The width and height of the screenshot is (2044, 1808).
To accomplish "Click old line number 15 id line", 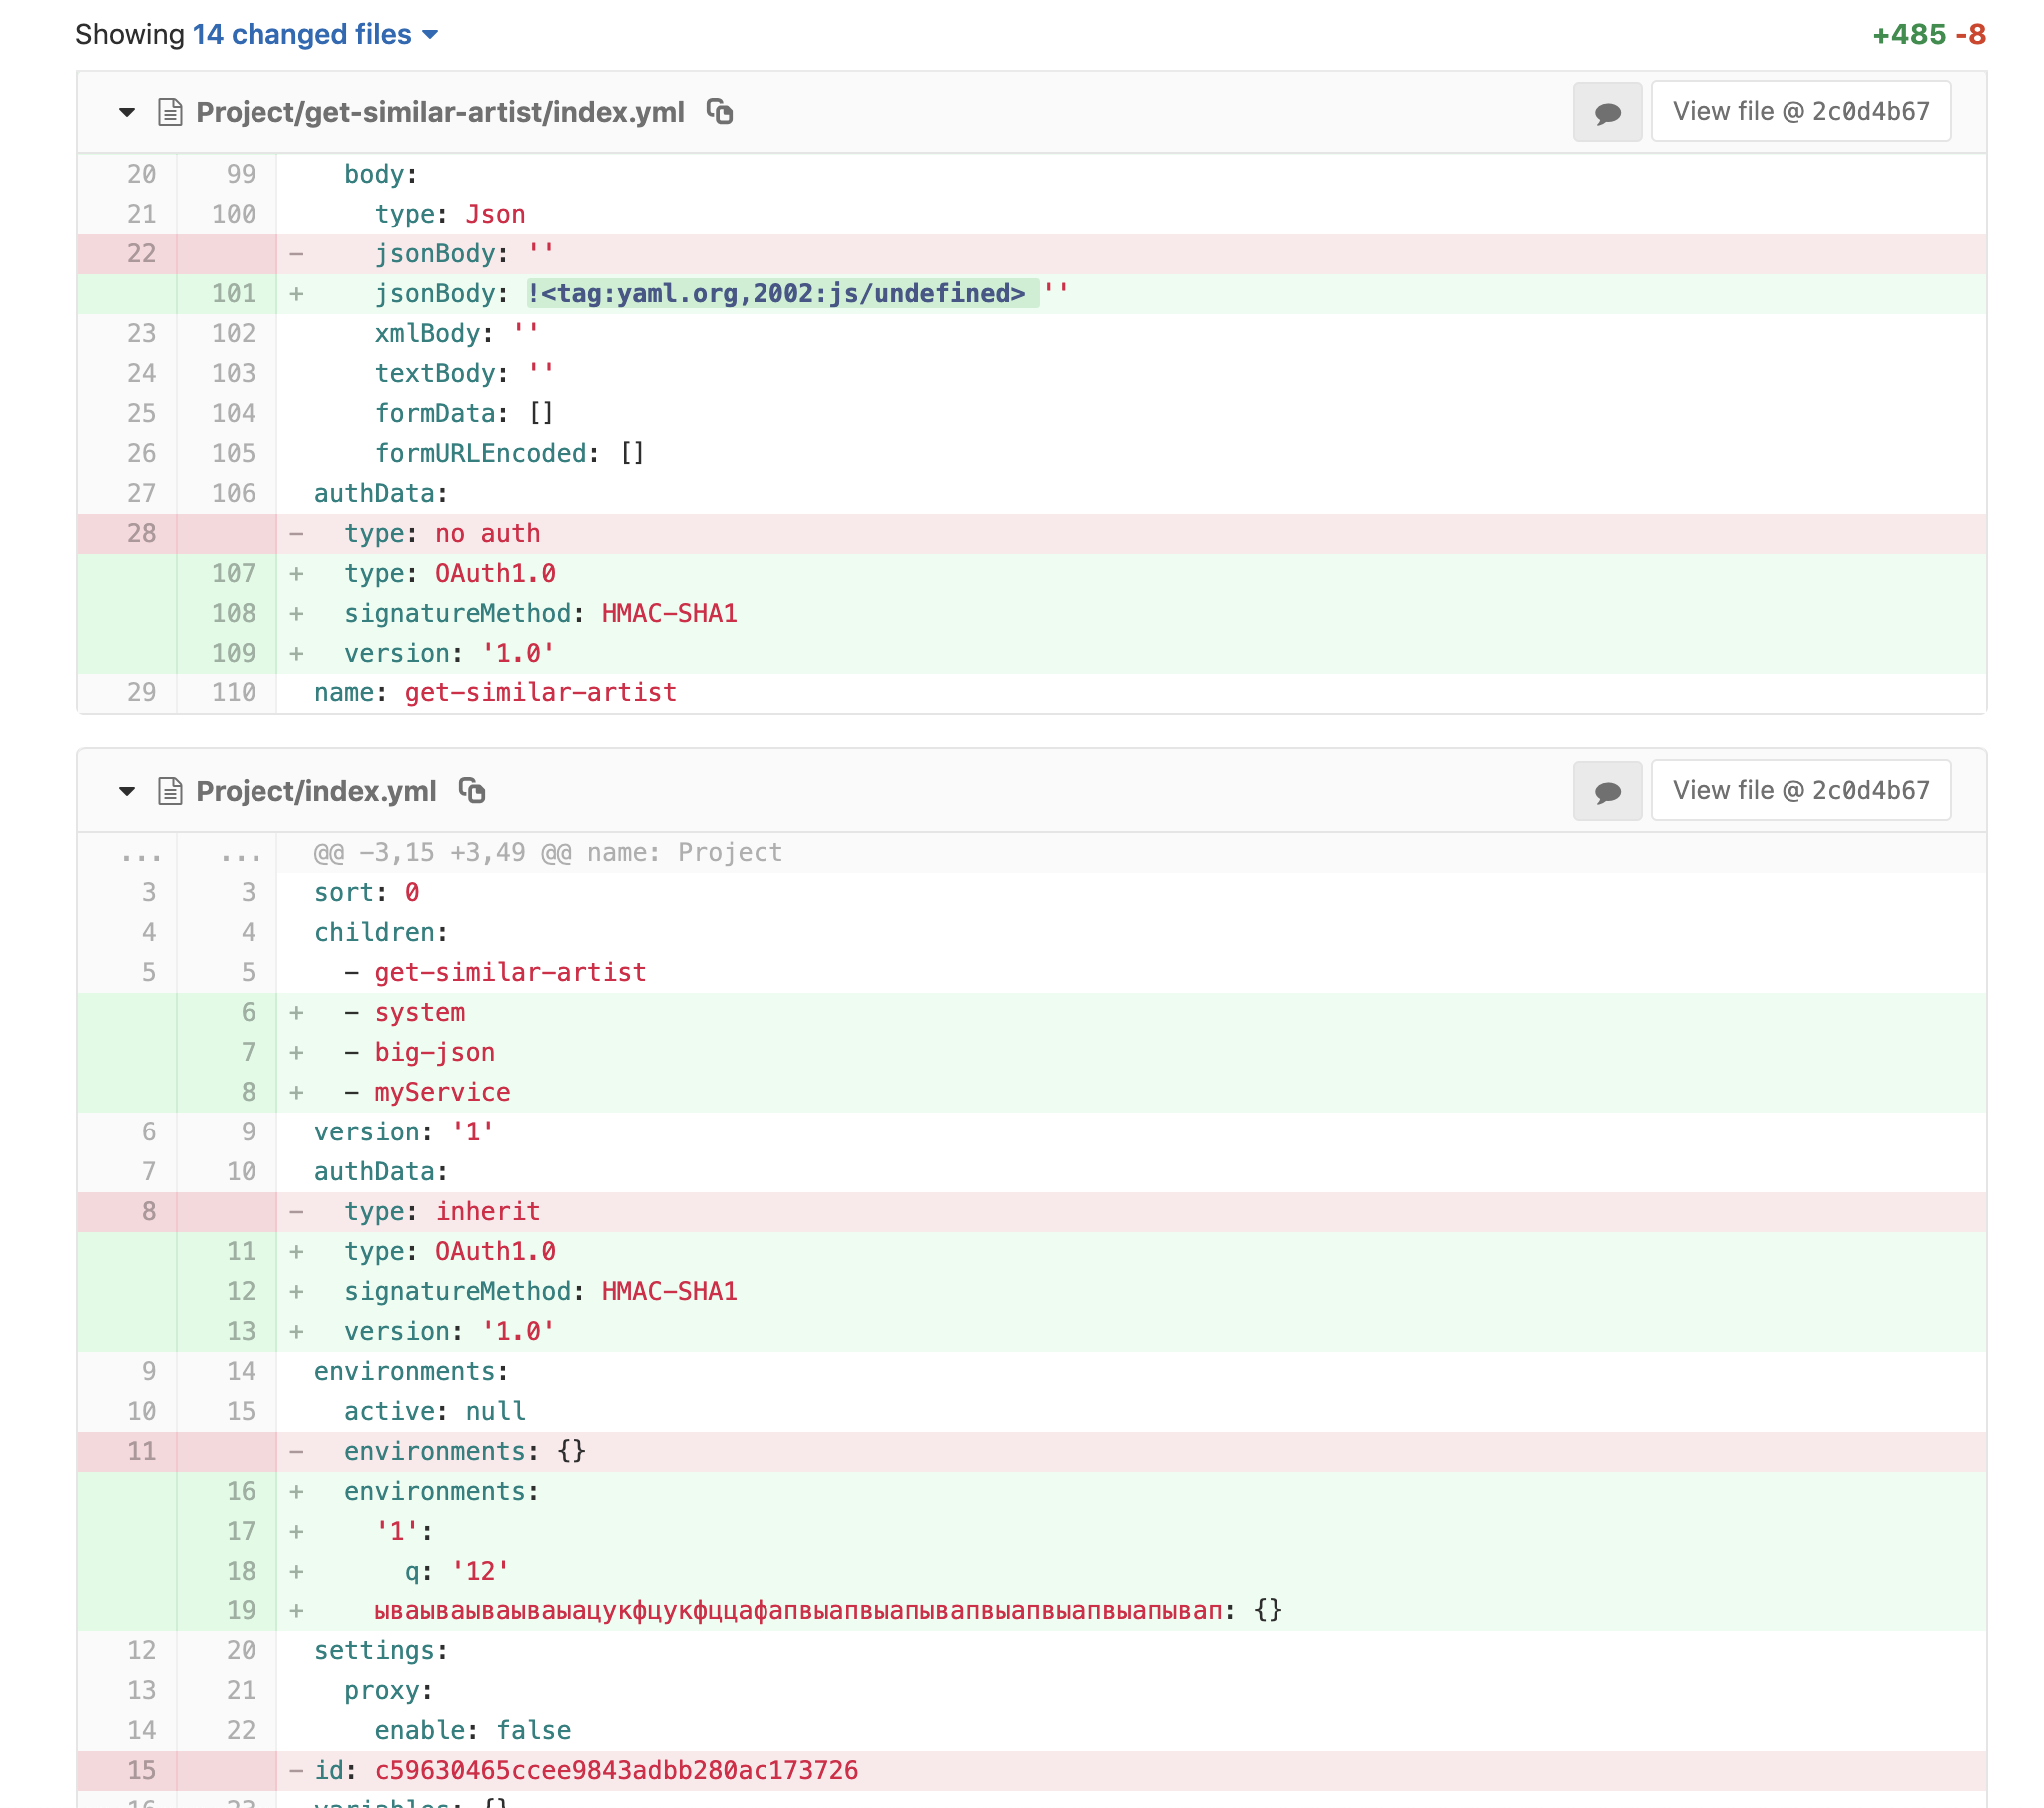I will coord(141,1770).
